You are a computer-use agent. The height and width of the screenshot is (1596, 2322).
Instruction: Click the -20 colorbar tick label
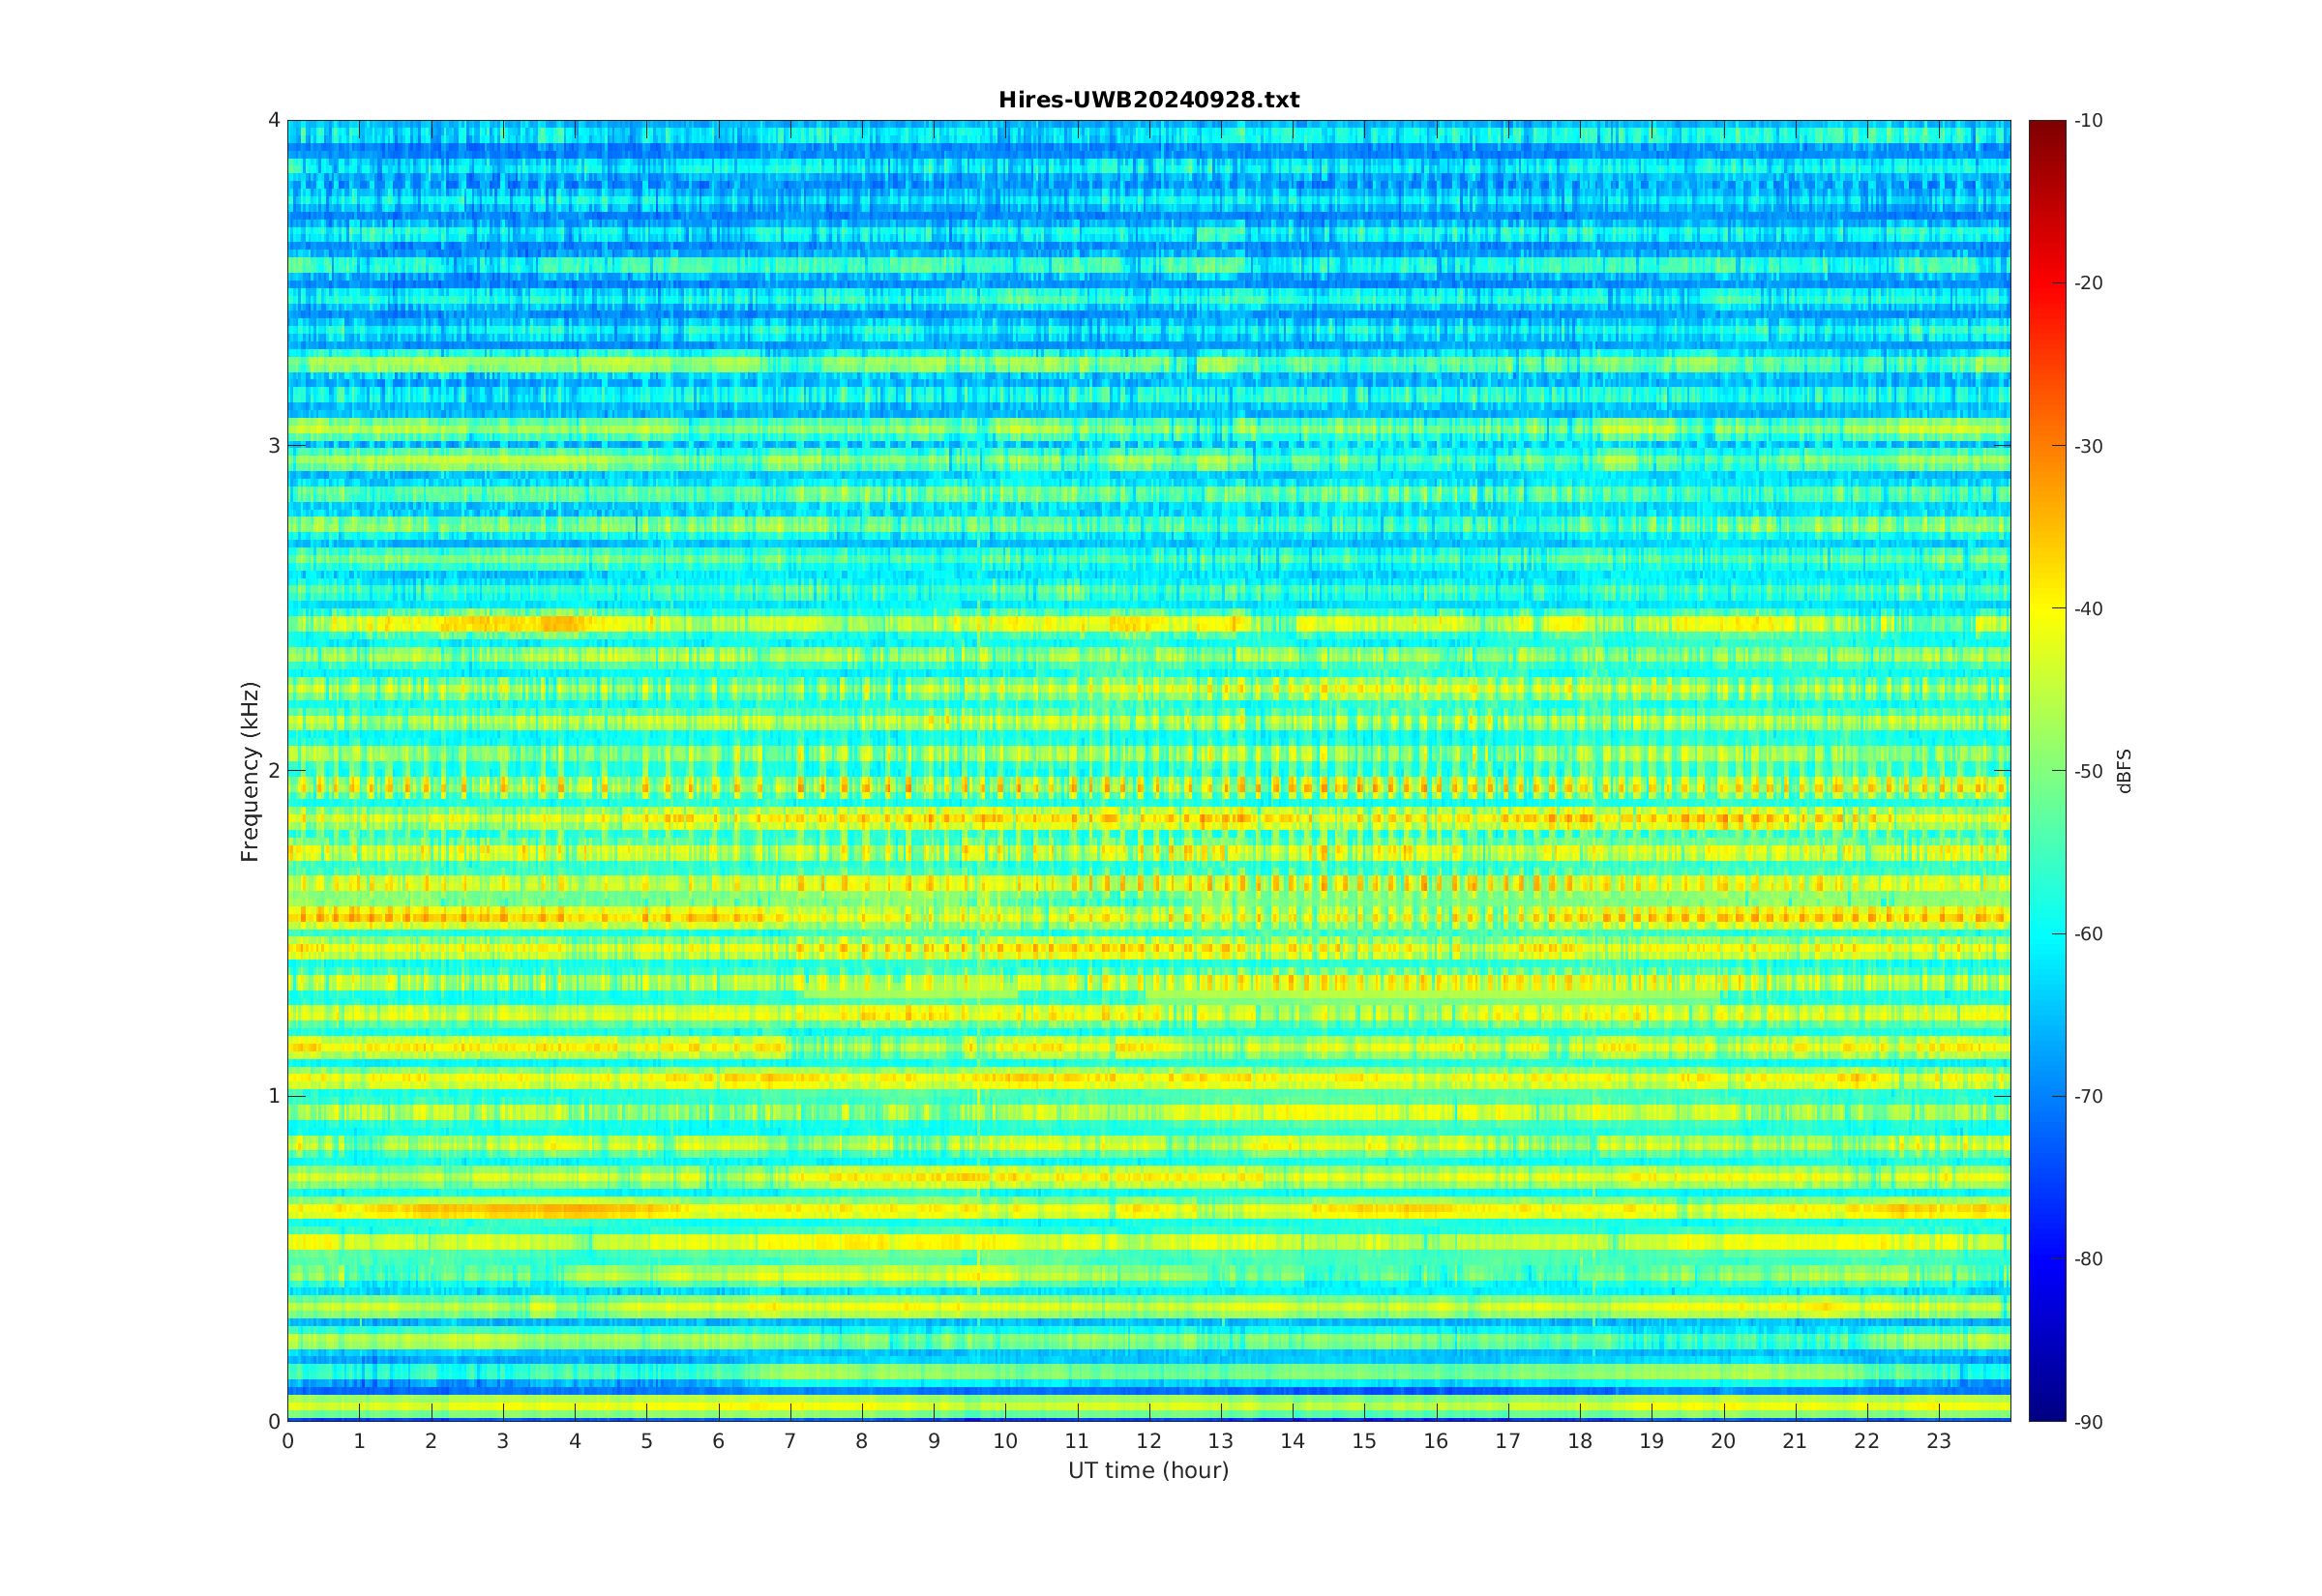coord(2089,283)
